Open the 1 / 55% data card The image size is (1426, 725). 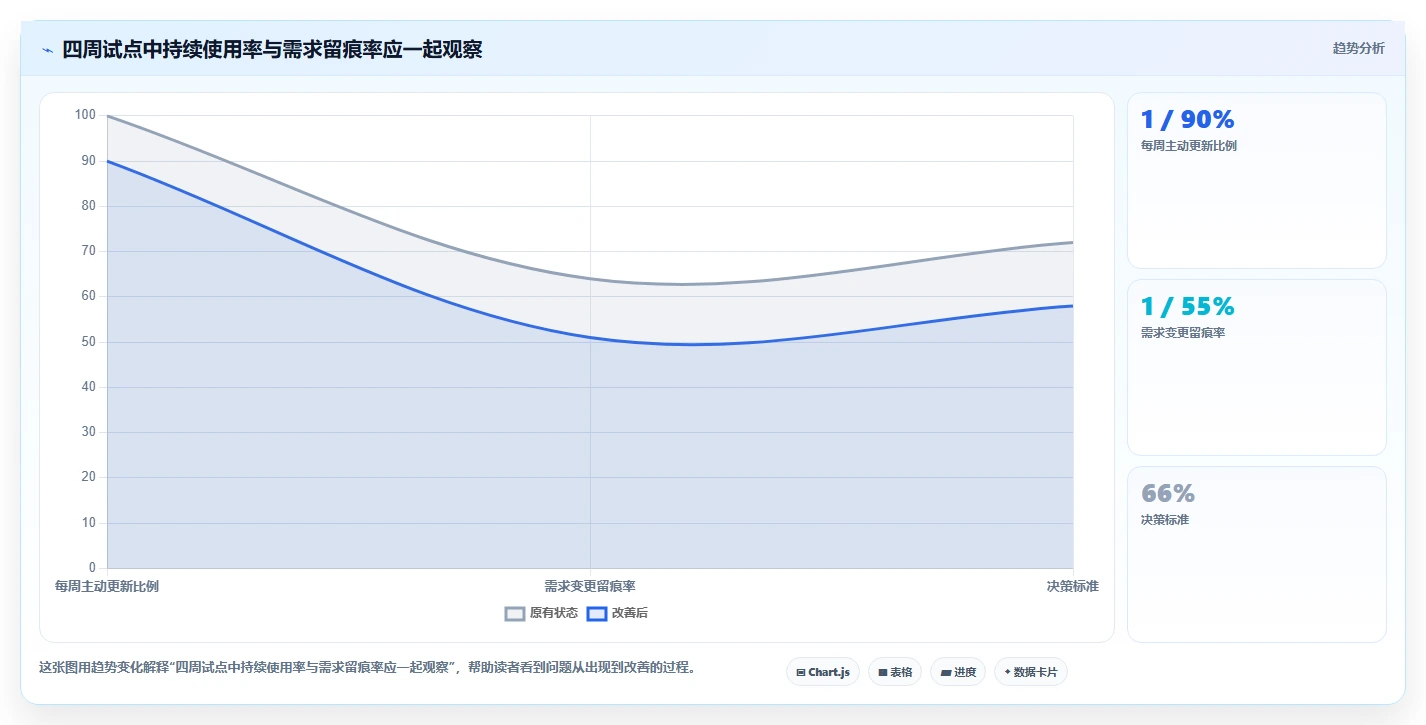1256,367
